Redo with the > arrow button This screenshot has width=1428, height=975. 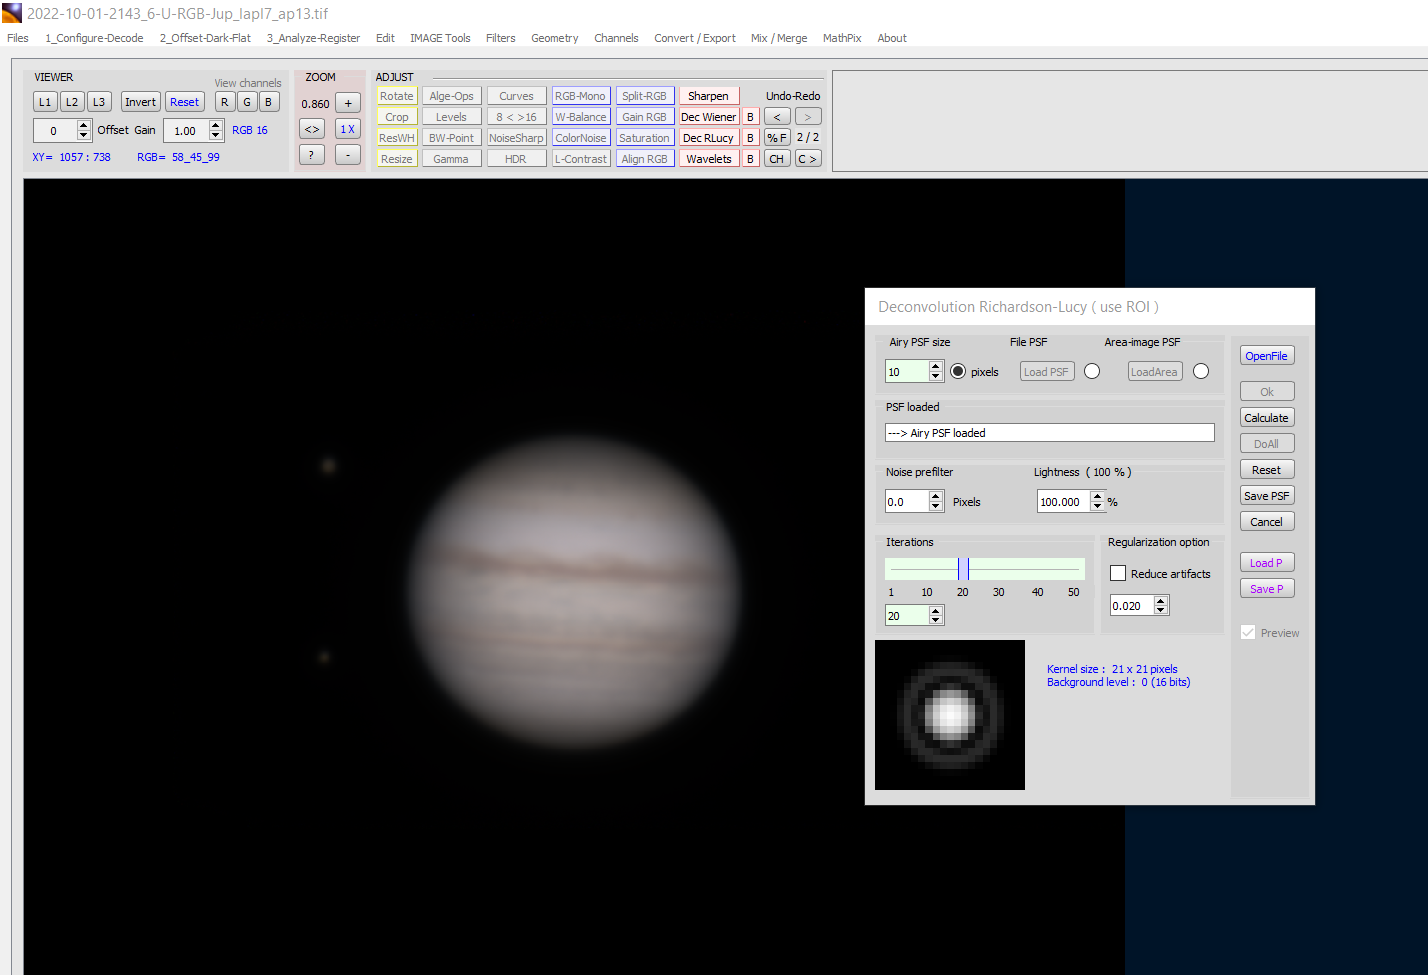(x=808, y=117)
